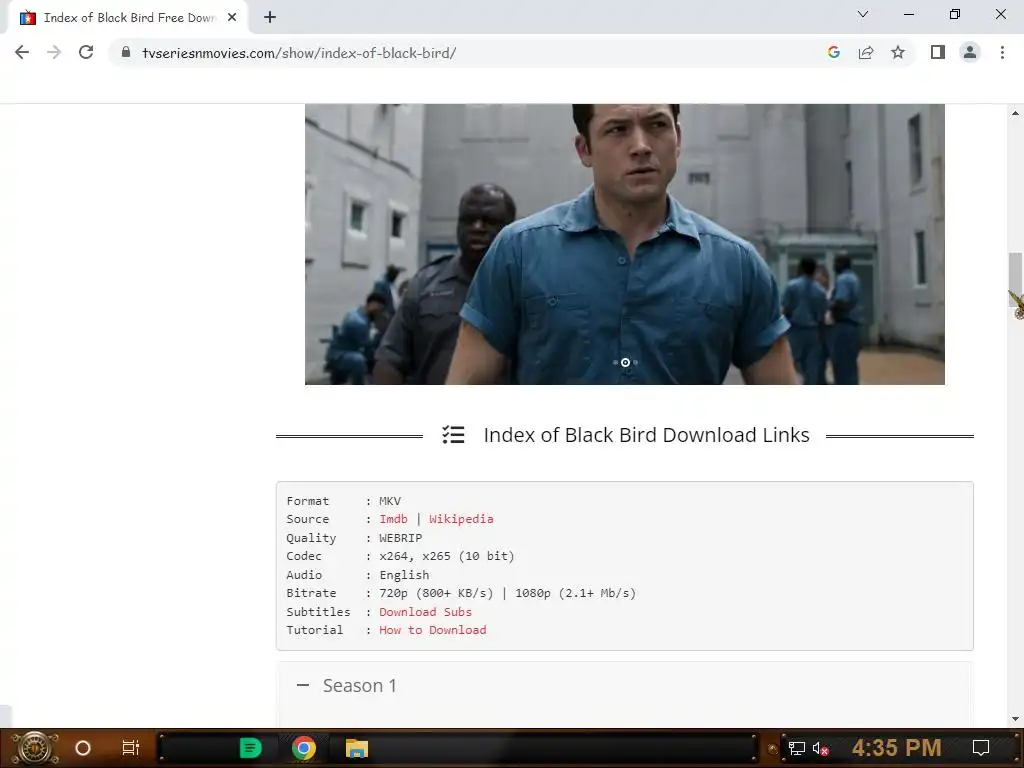The width and height of the screenshot is (1024, 768).
Task: Open network status tray icon
Action: [x=797, y=748]
